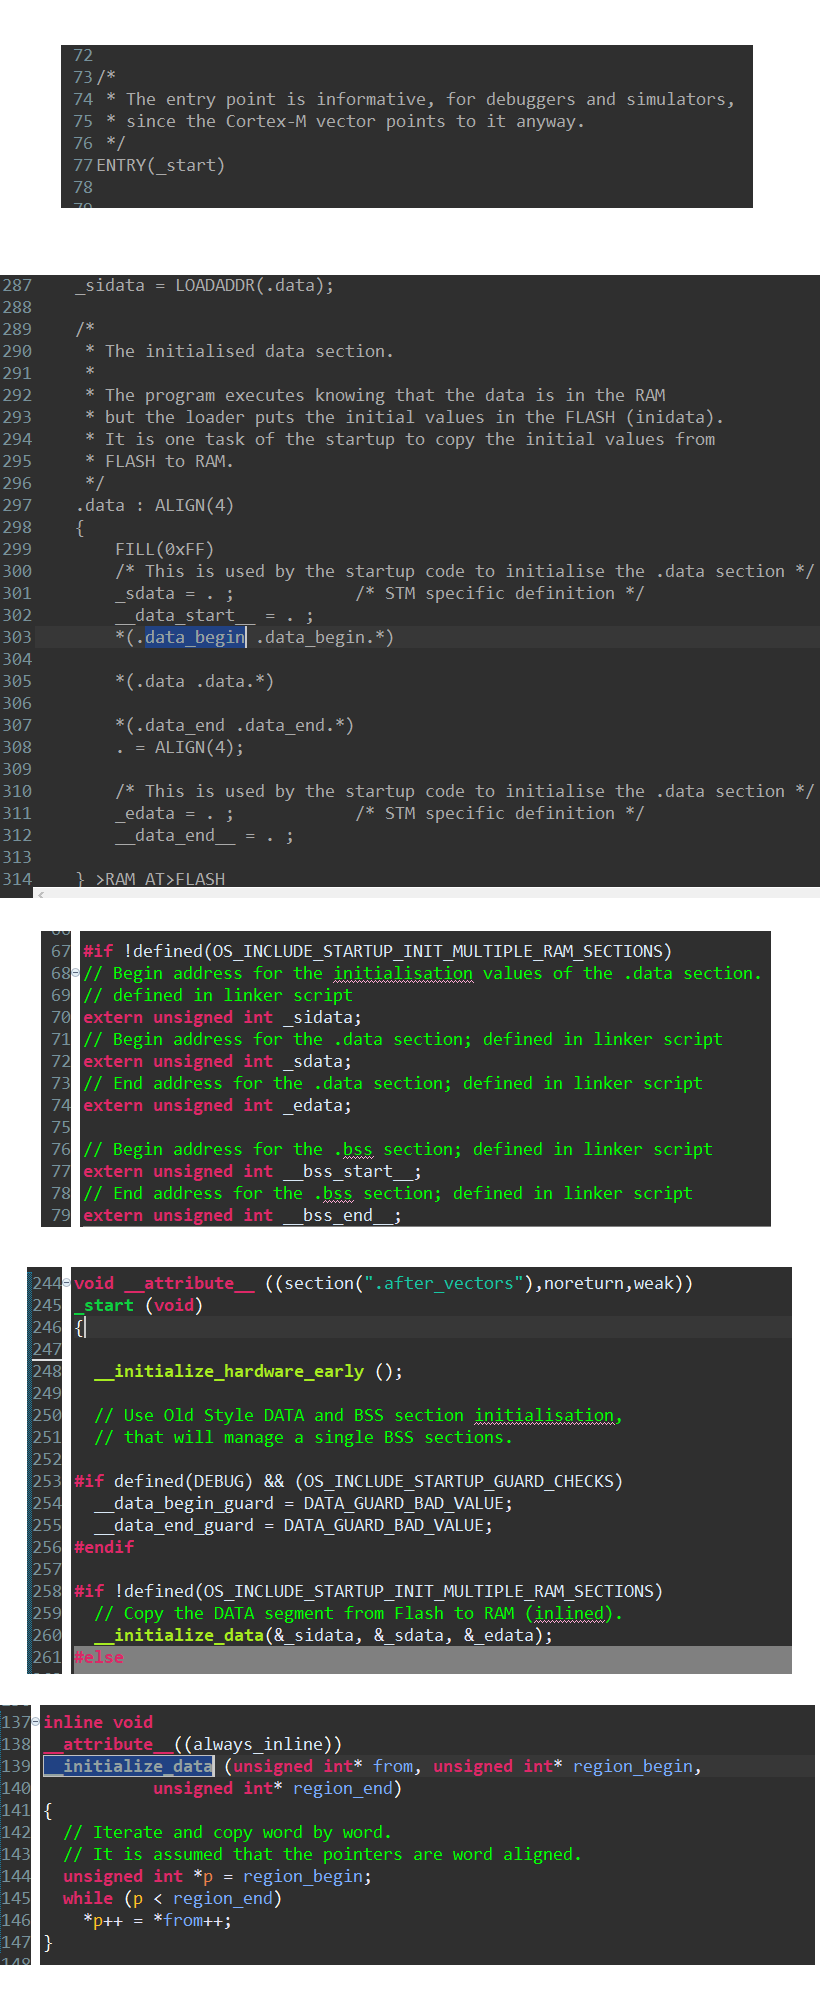This screenshot has width=840, height=2012.
Task: Click the FILL(0xFF) statement
Action: pos(165,549)
